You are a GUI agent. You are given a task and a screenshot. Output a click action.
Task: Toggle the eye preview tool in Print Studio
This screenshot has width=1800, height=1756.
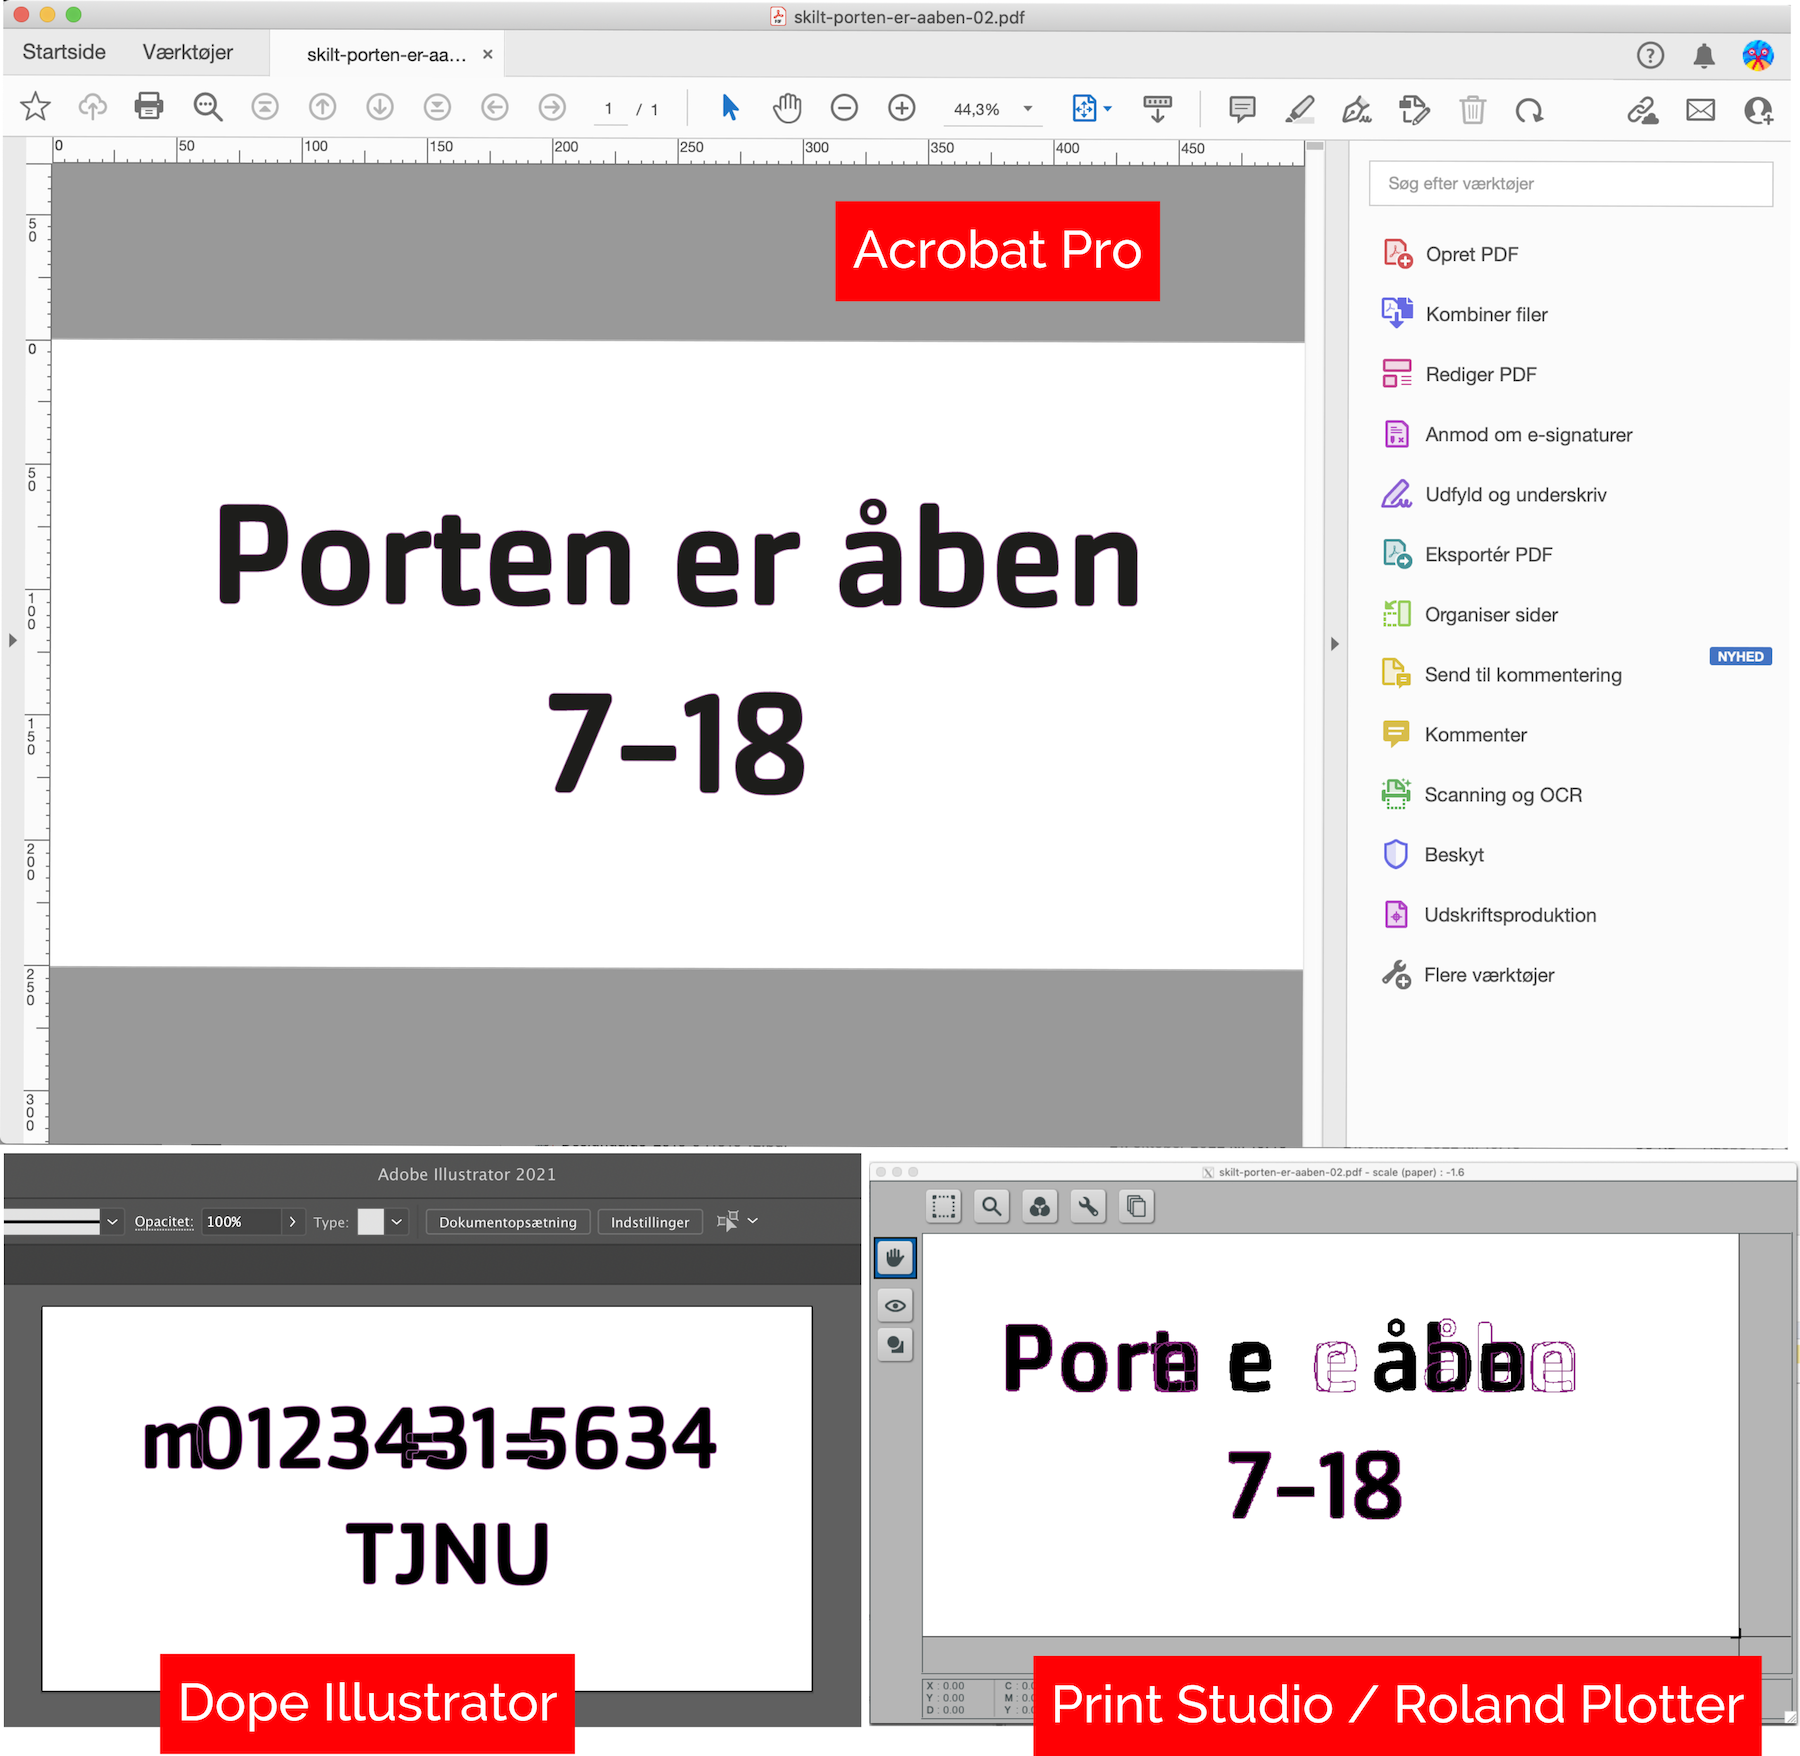point(895,1305)
